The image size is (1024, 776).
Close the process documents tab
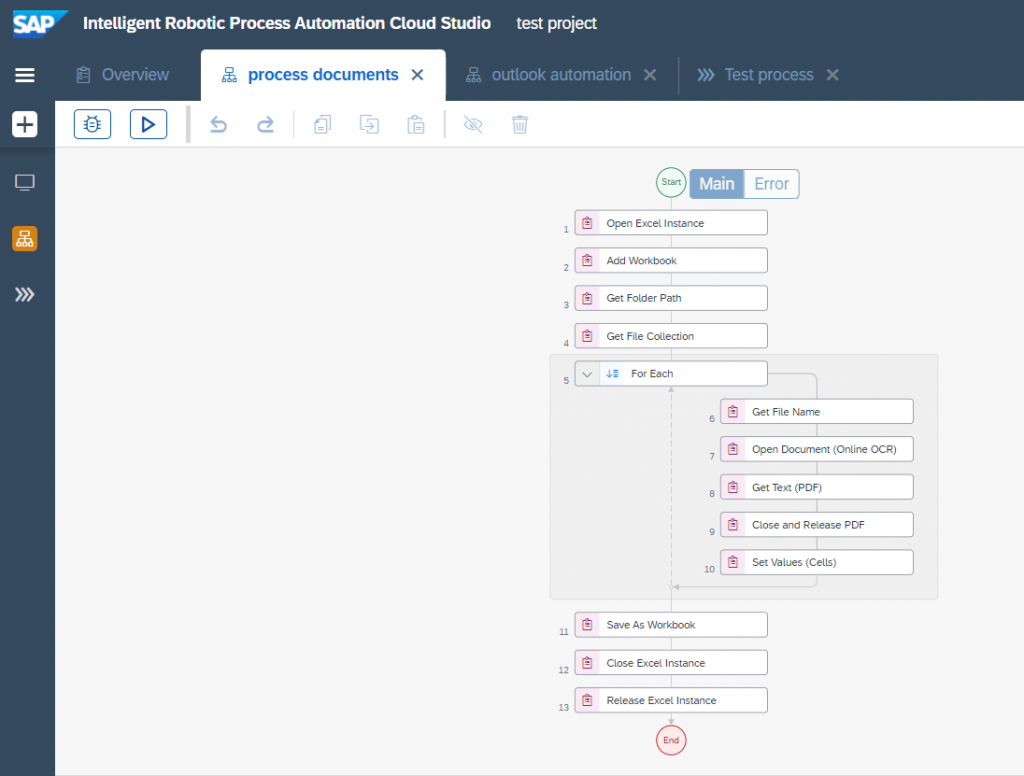pos(417,75)
